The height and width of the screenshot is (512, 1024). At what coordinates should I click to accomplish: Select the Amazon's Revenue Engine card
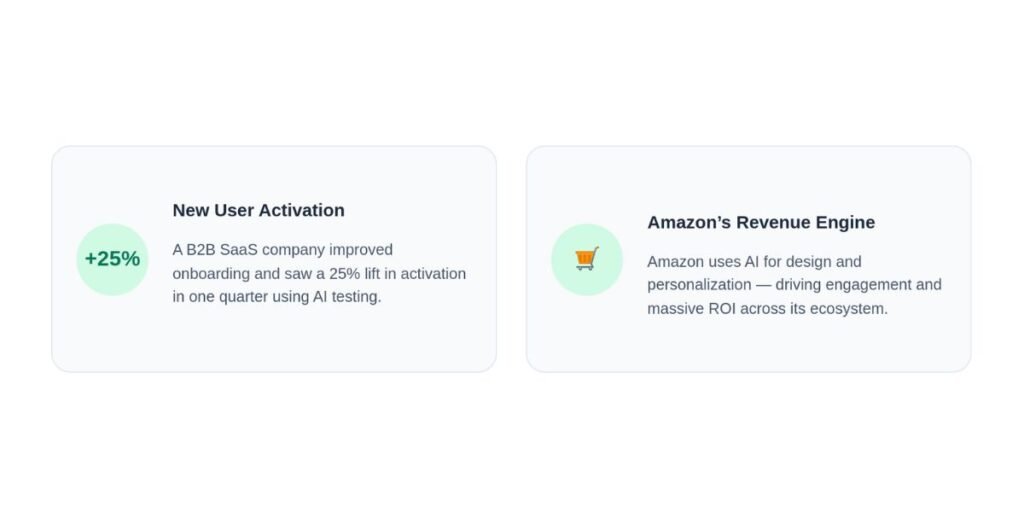tap(748, 259)
